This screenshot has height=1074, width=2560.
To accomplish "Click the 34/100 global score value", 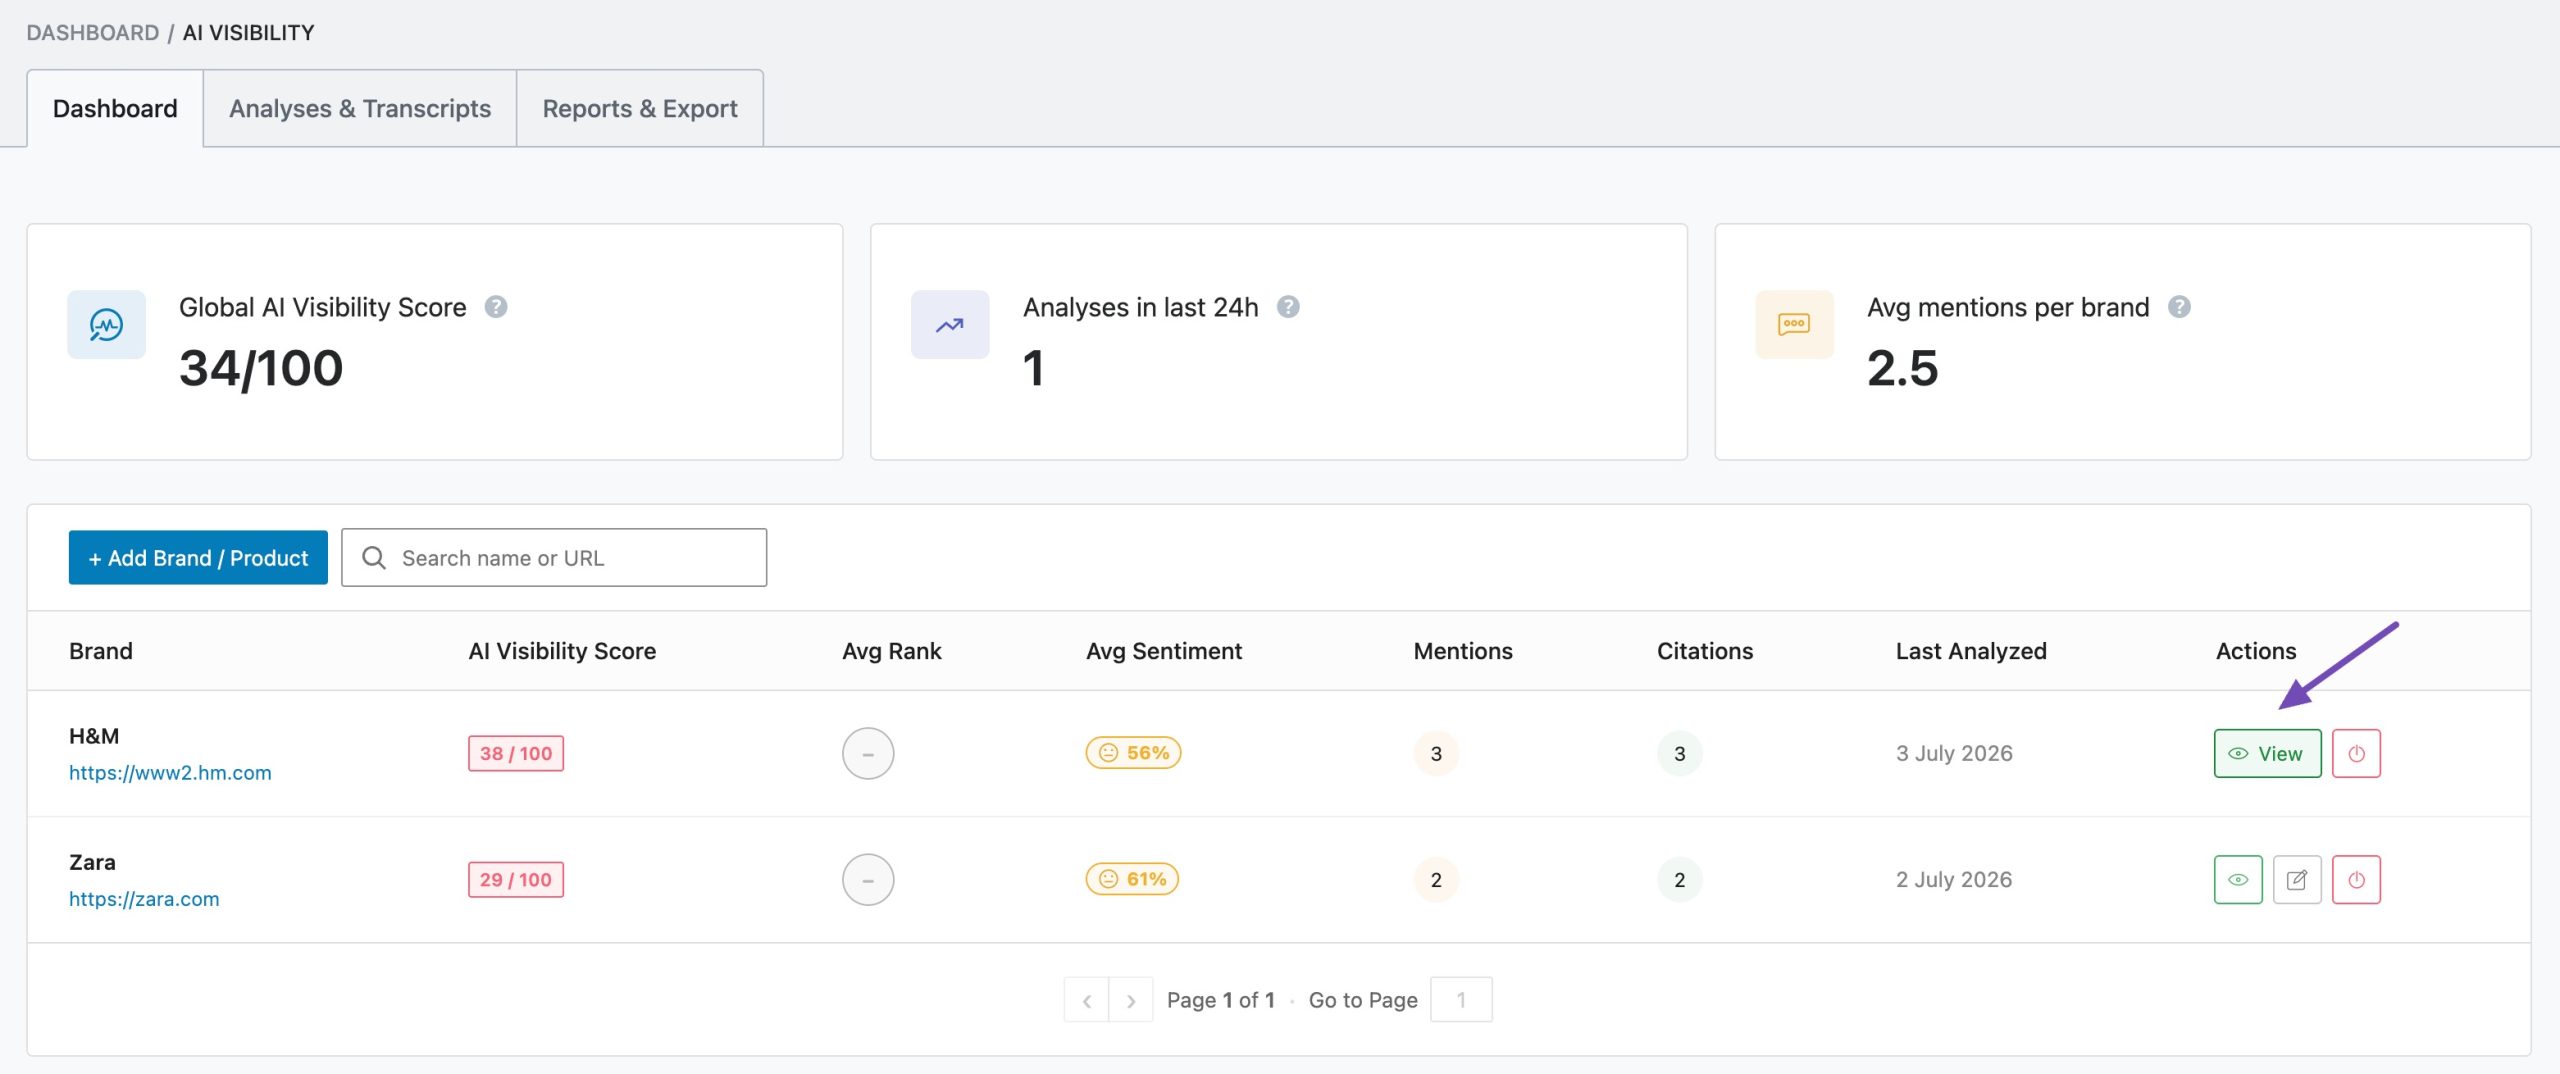I will point(261,367).
